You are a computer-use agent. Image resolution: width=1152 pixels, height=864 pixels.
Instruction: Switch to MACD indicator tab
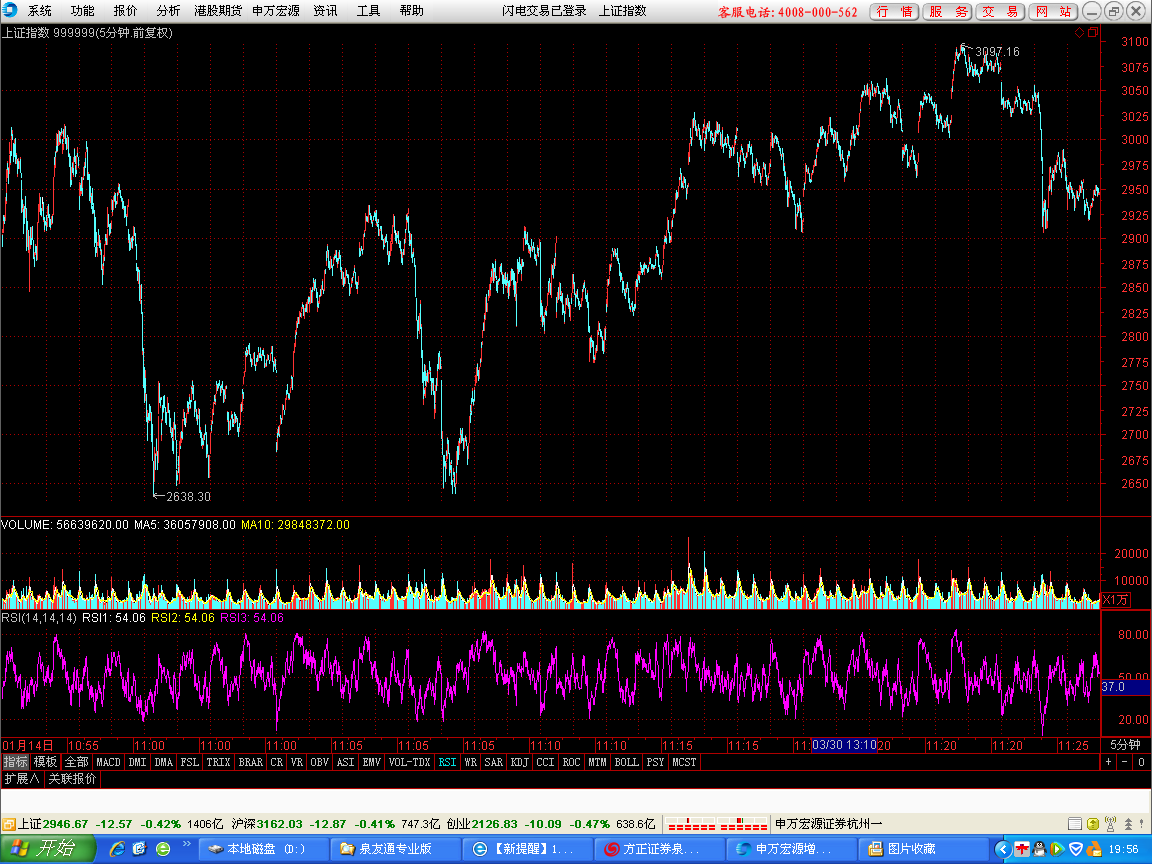pos(109,762)
